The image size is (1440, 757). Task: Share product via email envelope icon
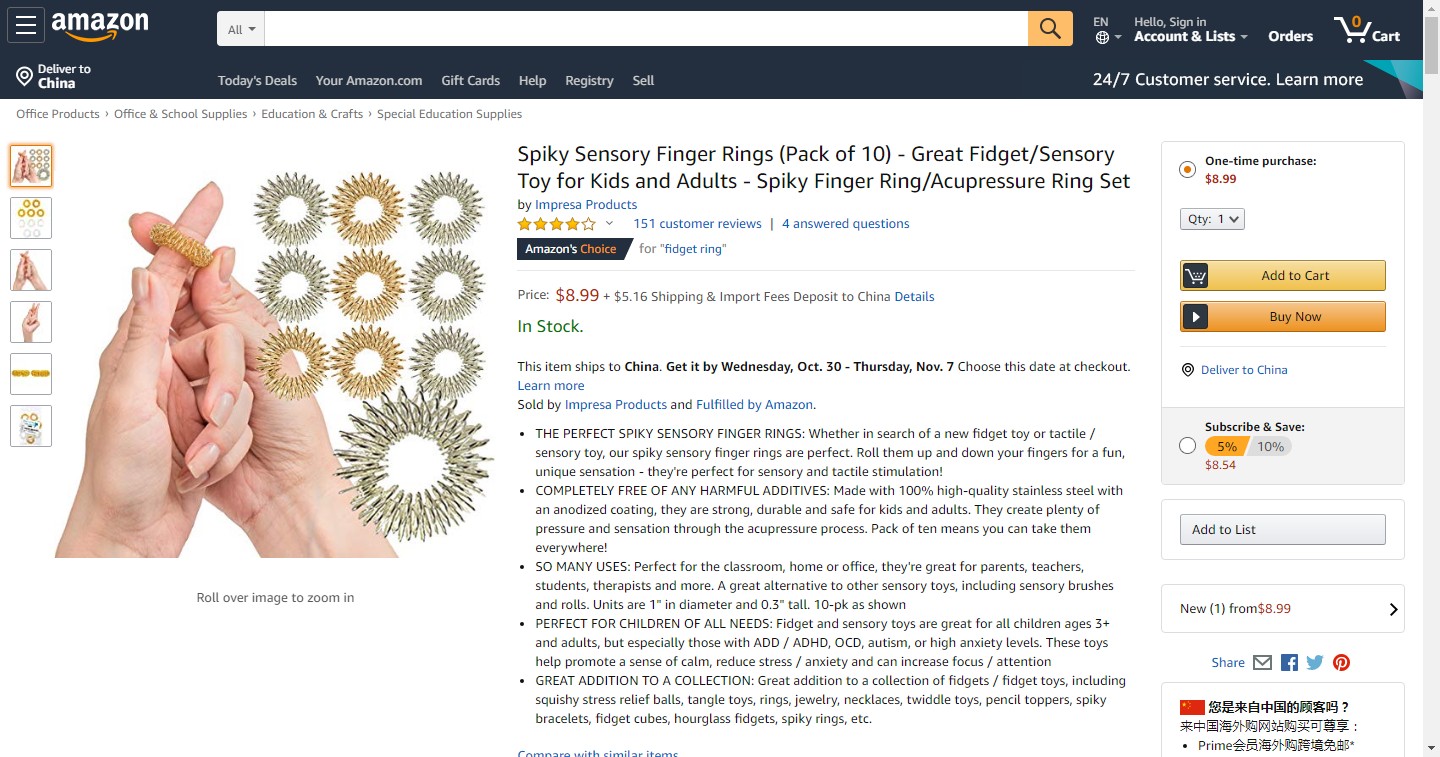1262,662
